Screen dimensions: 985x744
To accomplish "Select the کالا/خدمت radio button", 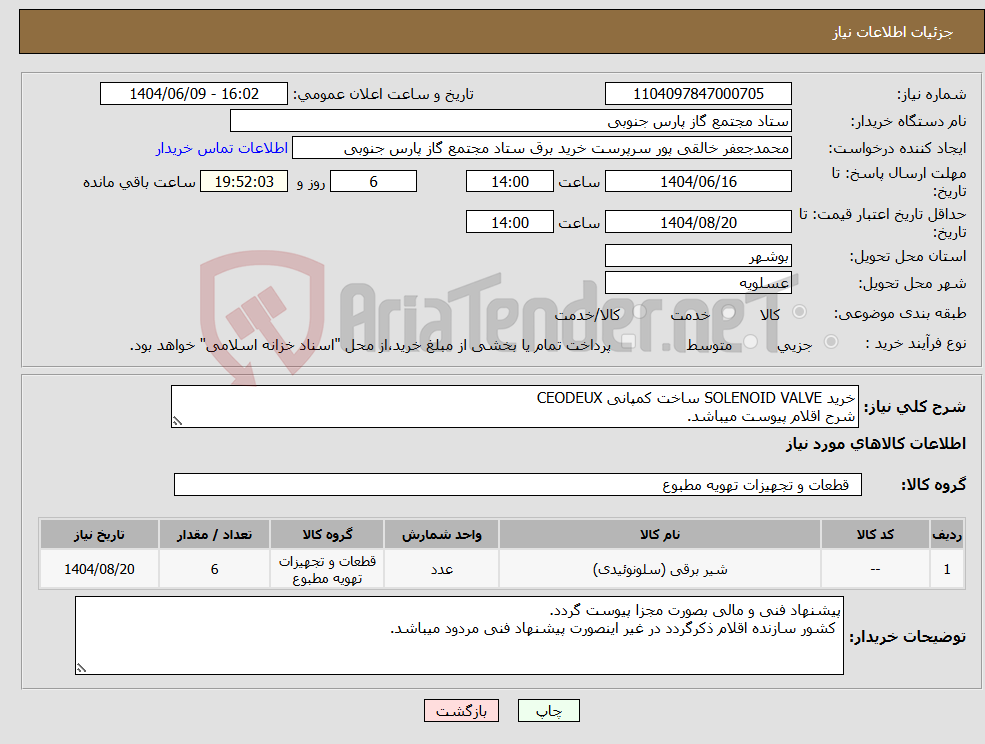I will 639,312.
